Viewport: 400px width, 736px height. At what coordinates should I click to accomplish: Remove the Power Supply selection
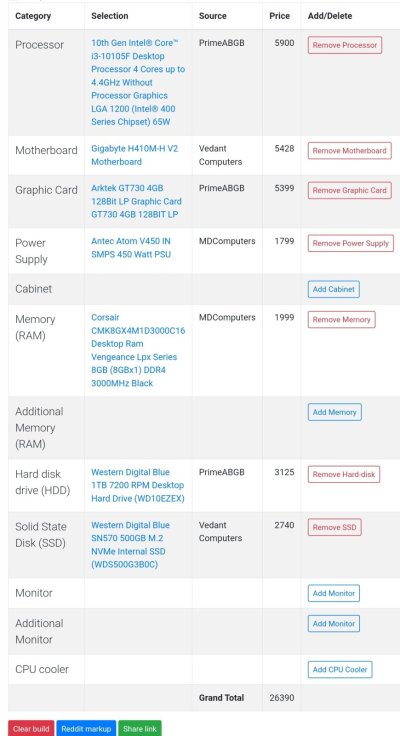[x=351, y=243]
